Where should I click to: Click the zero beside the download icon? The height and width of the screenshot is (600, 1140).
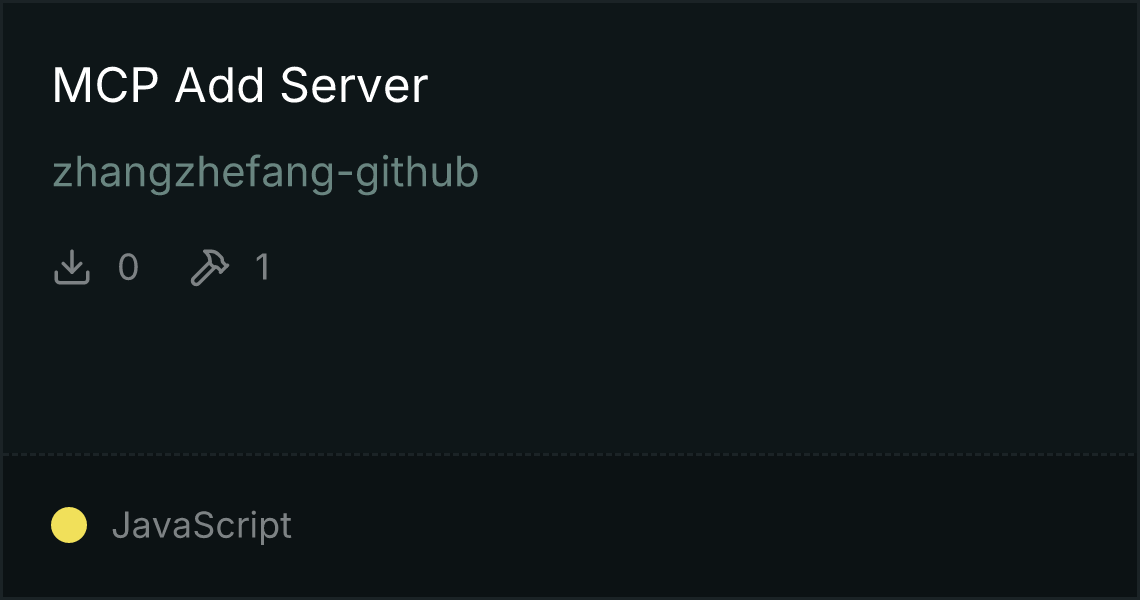click(128, 267)
